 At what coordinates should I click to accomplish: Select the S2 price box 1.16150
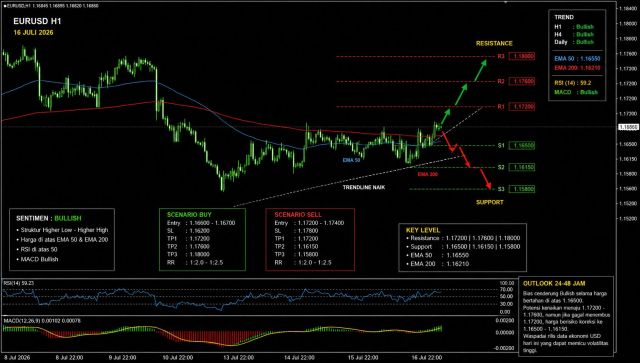click(x=522, y=167)
